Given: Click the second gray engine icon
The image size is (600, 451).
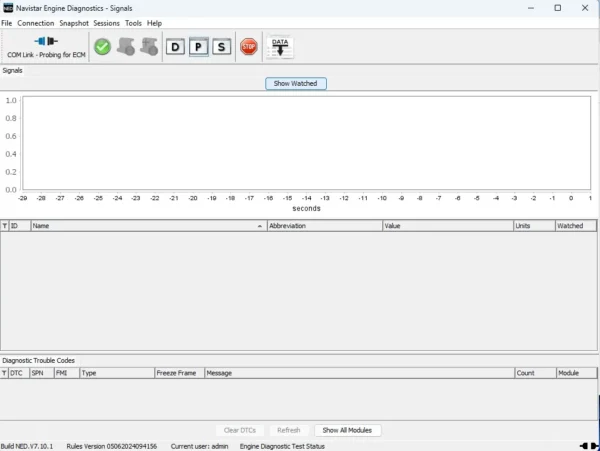Looking at the screenshot, I should (x=149, y=47).
